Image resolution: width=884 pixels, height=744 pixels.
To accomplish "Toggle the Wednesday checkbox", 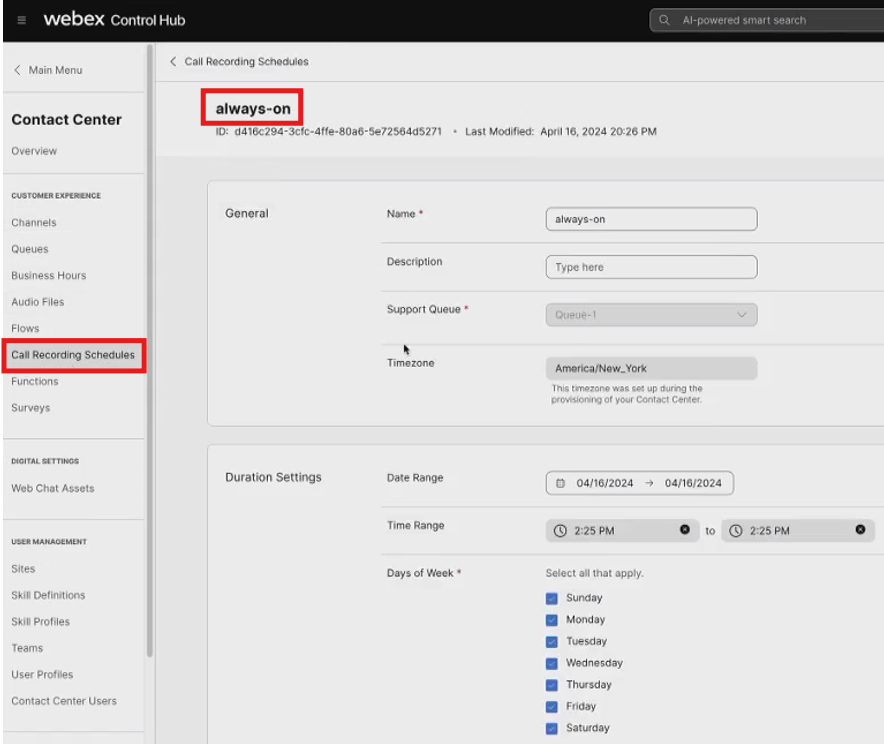I will click(x=552, y=663).
